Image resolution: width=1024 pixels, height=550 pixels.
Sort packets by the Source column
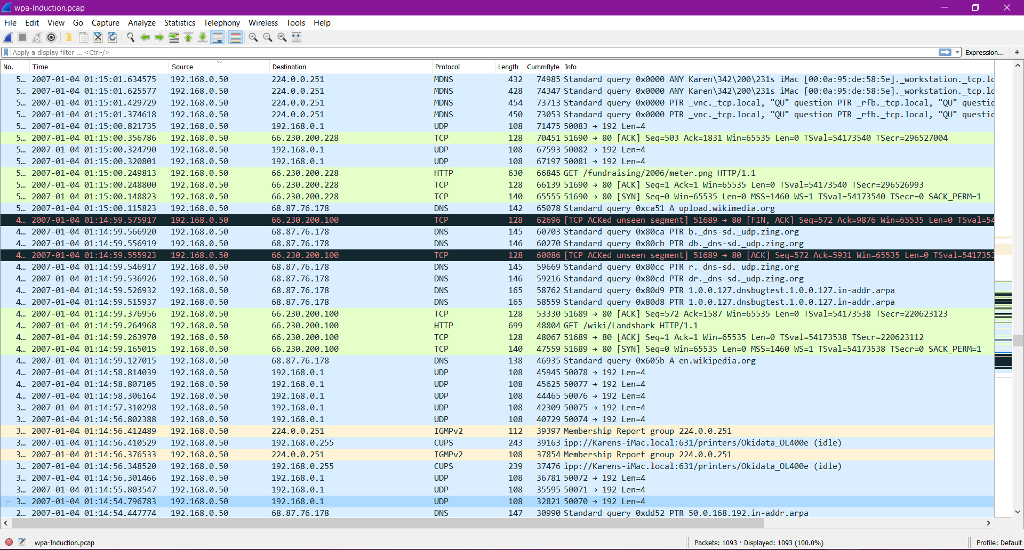click(182, 66)
